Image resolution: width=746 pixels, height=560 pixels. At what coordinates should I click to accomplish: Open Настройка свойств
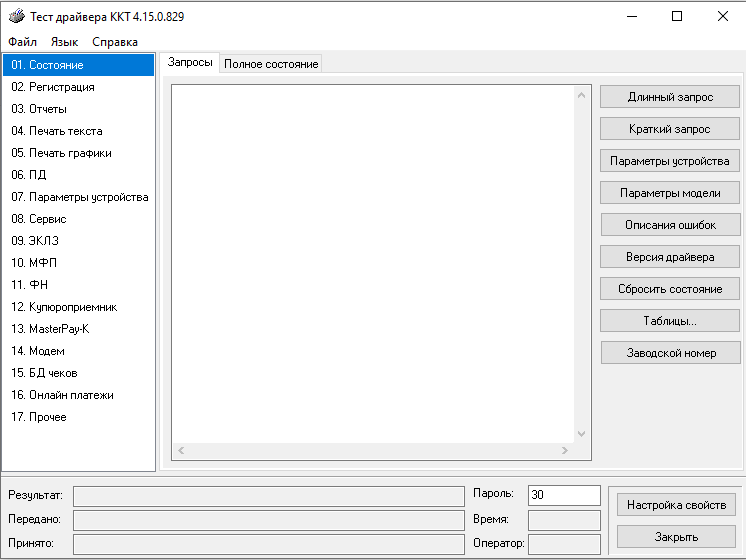(x=676, y=505)
